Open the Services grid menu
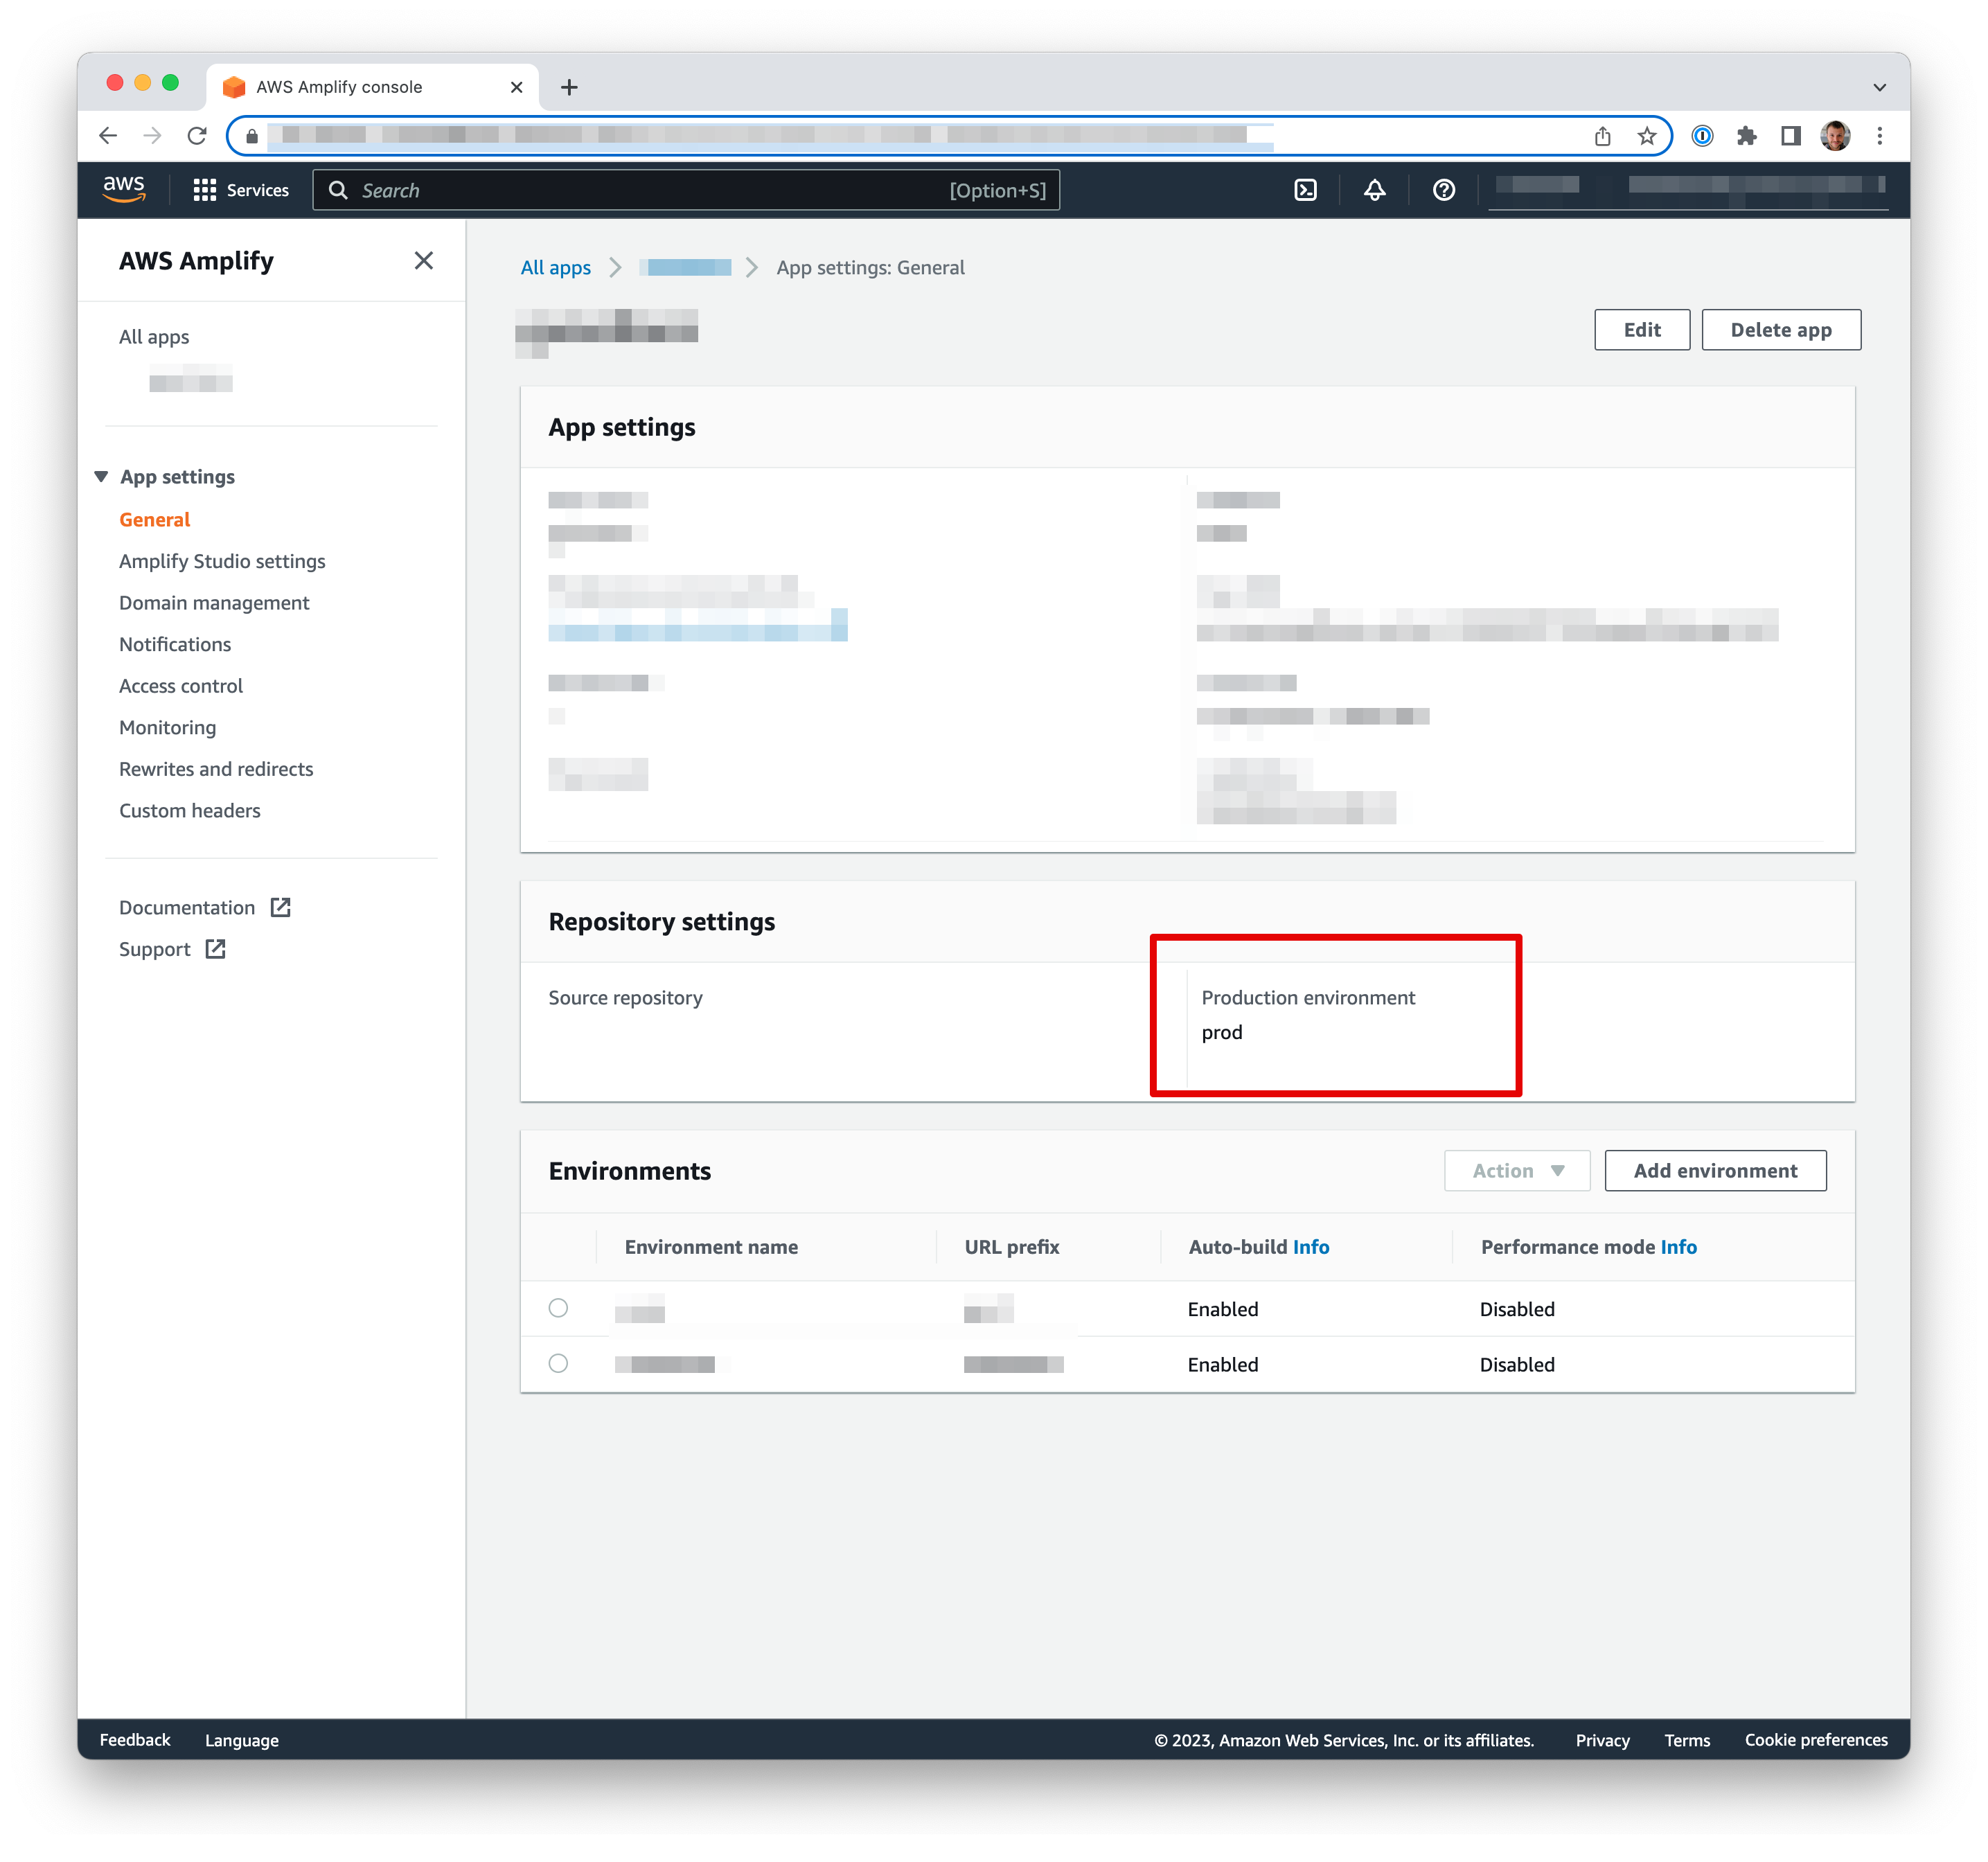 pos(240,190)
